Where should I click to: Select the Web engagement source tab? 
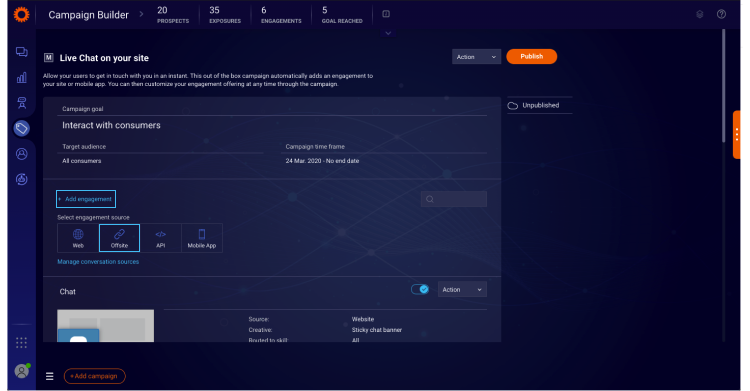[x=78, y=238]
